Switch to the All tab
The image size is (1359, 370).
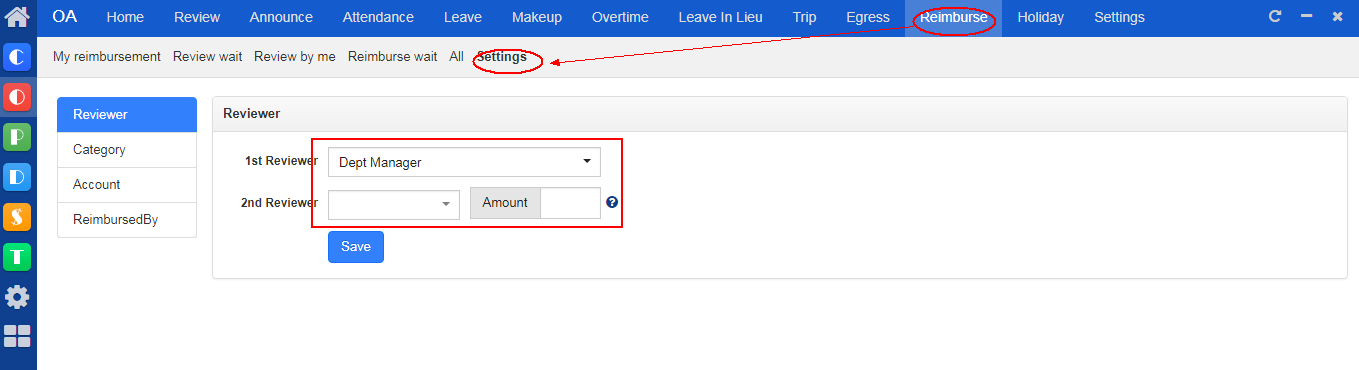456,57
